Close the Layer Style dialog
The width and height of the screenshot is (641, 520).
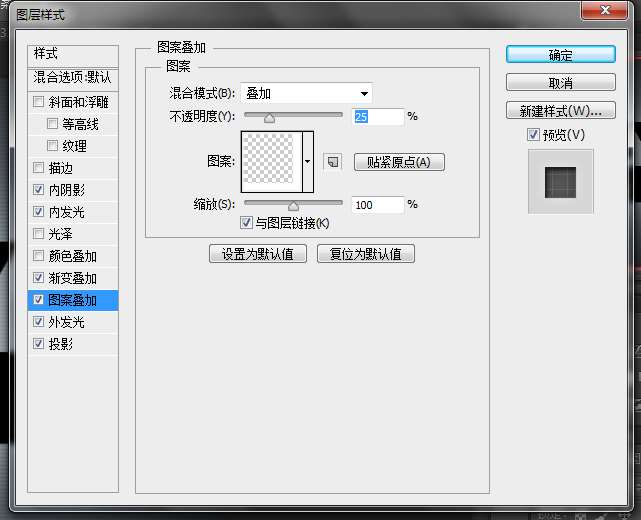[x=604, y=10]
